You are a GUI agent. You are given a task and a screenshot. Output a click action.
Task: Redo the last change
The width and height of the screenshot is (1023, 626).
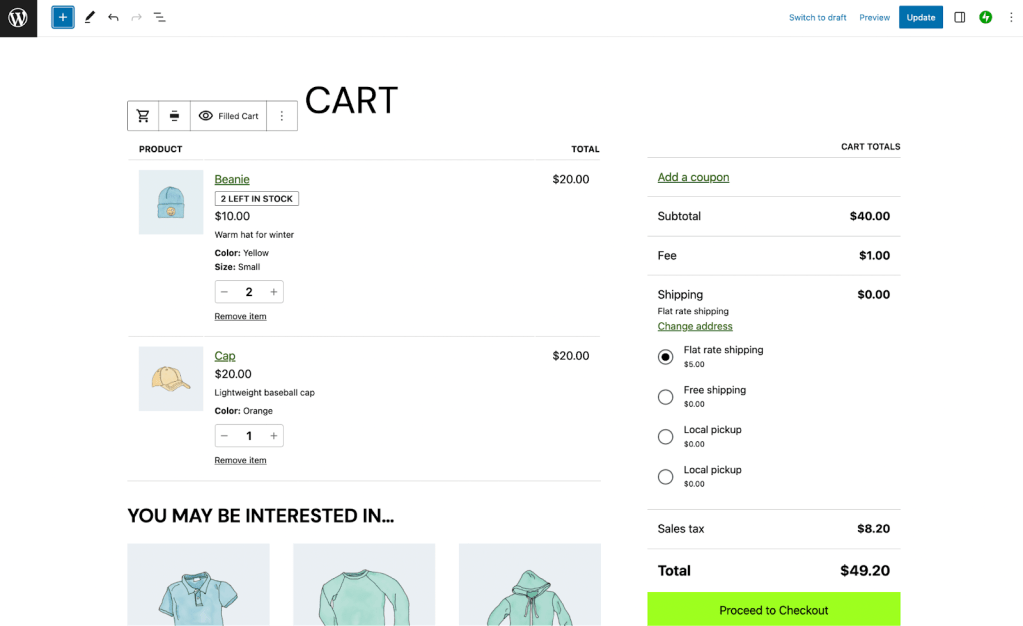click(136, 17)
